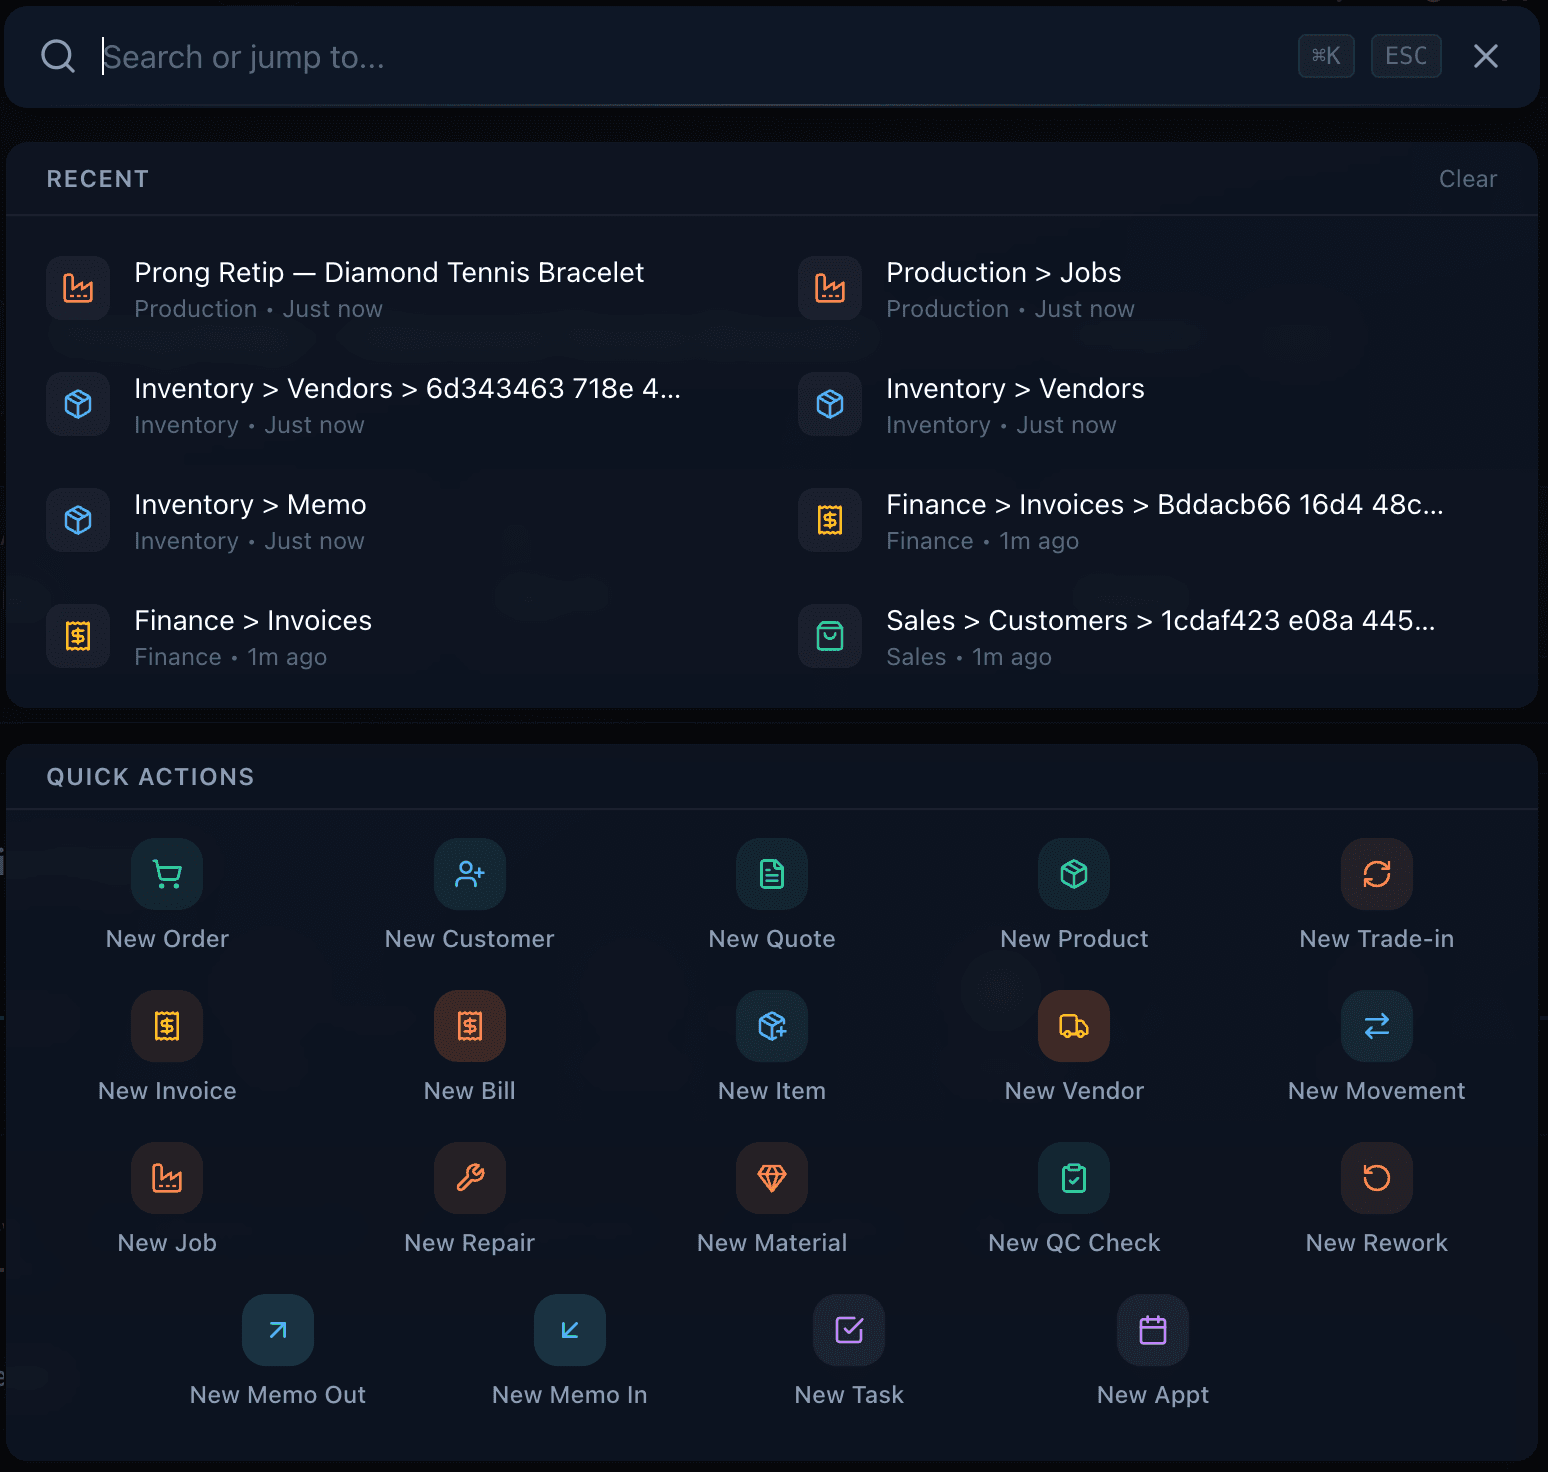This screenshot has width=1548, height=1472.
Task: Click the New Product box icon
Action: tap(1074, 874)
